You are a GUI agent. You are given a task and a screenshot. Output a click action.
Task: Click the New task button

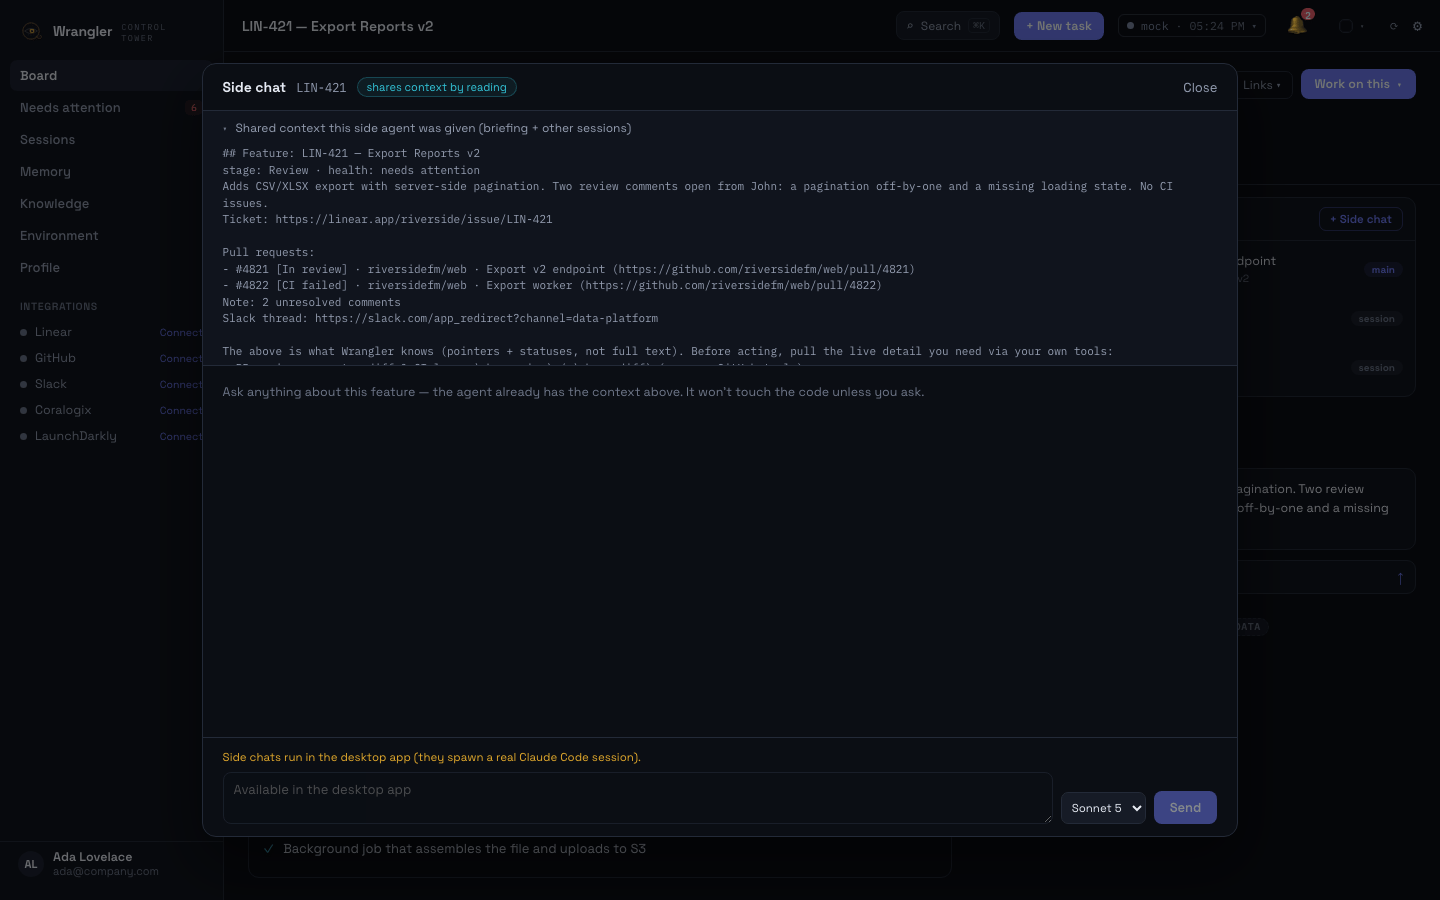(1059, 26)
